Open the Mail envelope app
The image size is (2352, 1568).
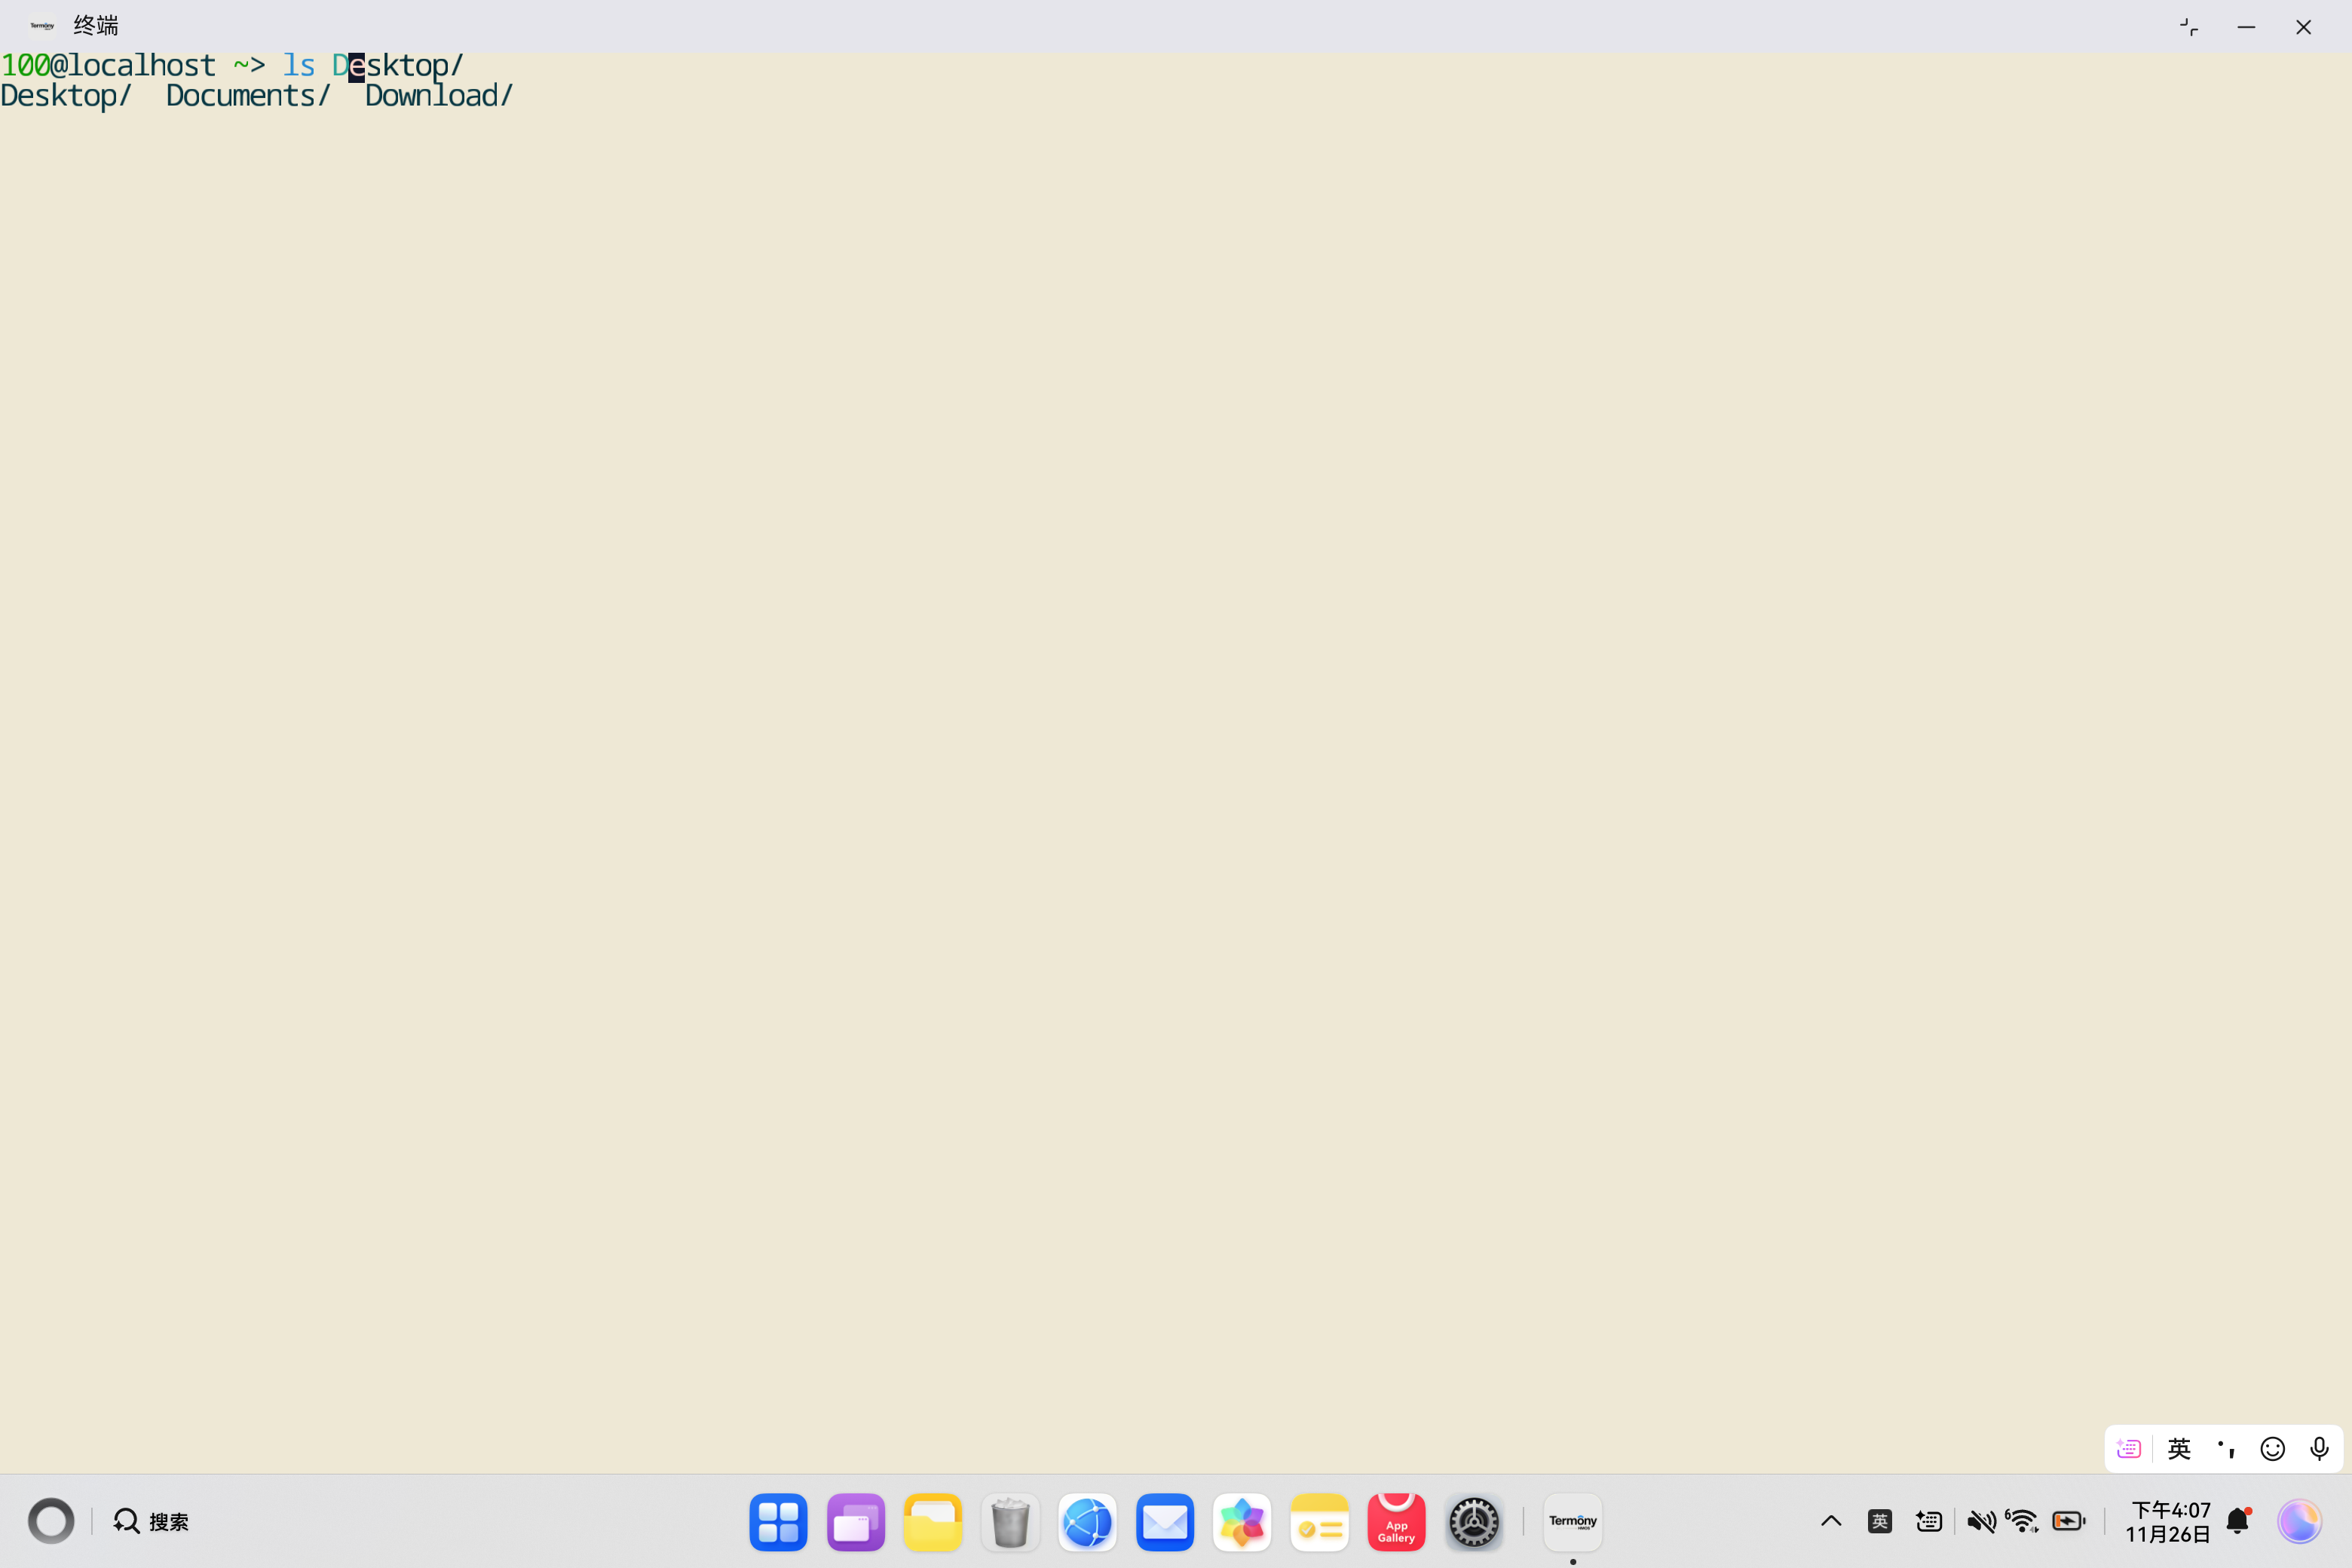click(x=1165, y=1522)
